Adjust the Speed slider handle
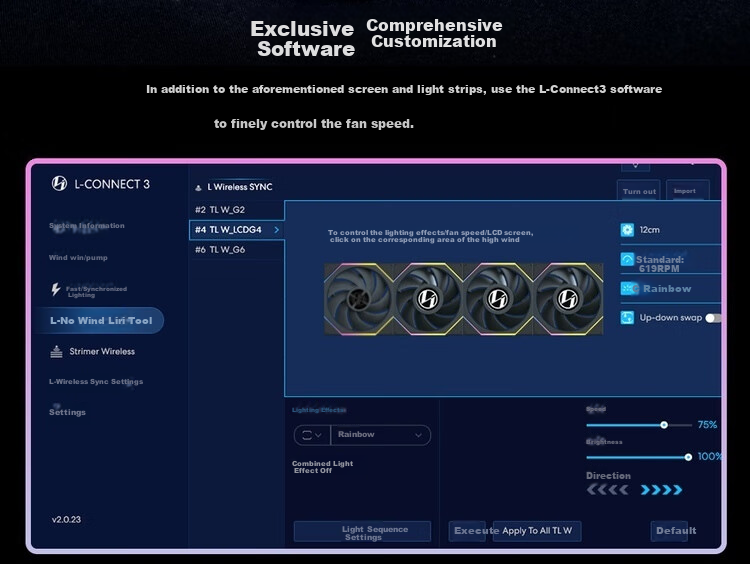The height and width of the screenshot is (564, 750). click(664, 425)
